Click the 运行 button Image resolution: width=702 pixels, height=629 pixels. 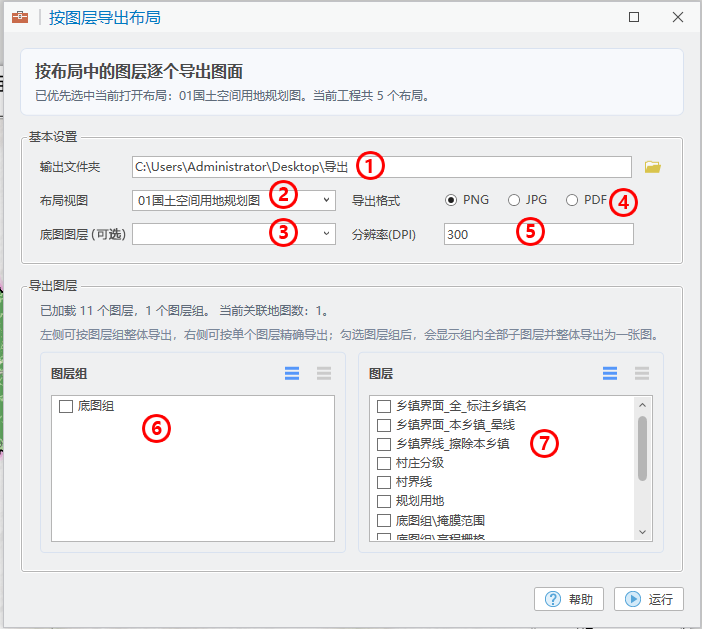tap(649, 599)
